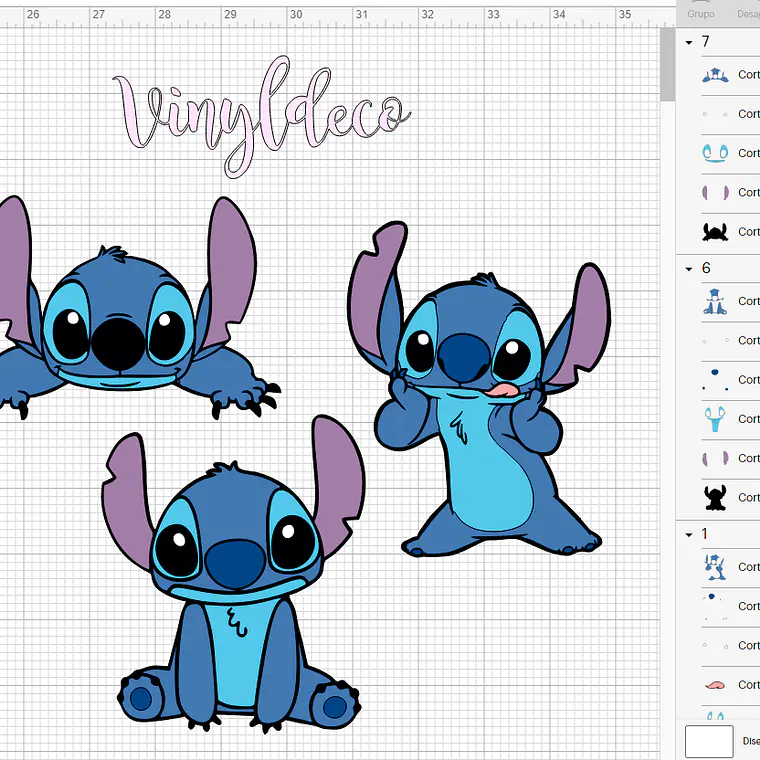
Task: Select the Vinyldeco script text on canvas
Action: (x=262, y=116)
